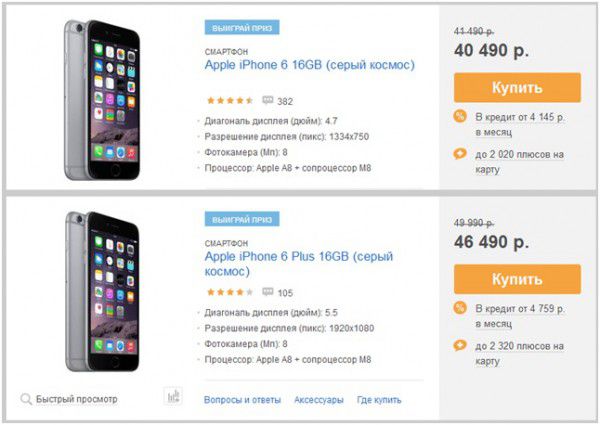Click Быстрый просмотр quick view link
Viewport: 600px width, 425px height.
click(77, 399)
